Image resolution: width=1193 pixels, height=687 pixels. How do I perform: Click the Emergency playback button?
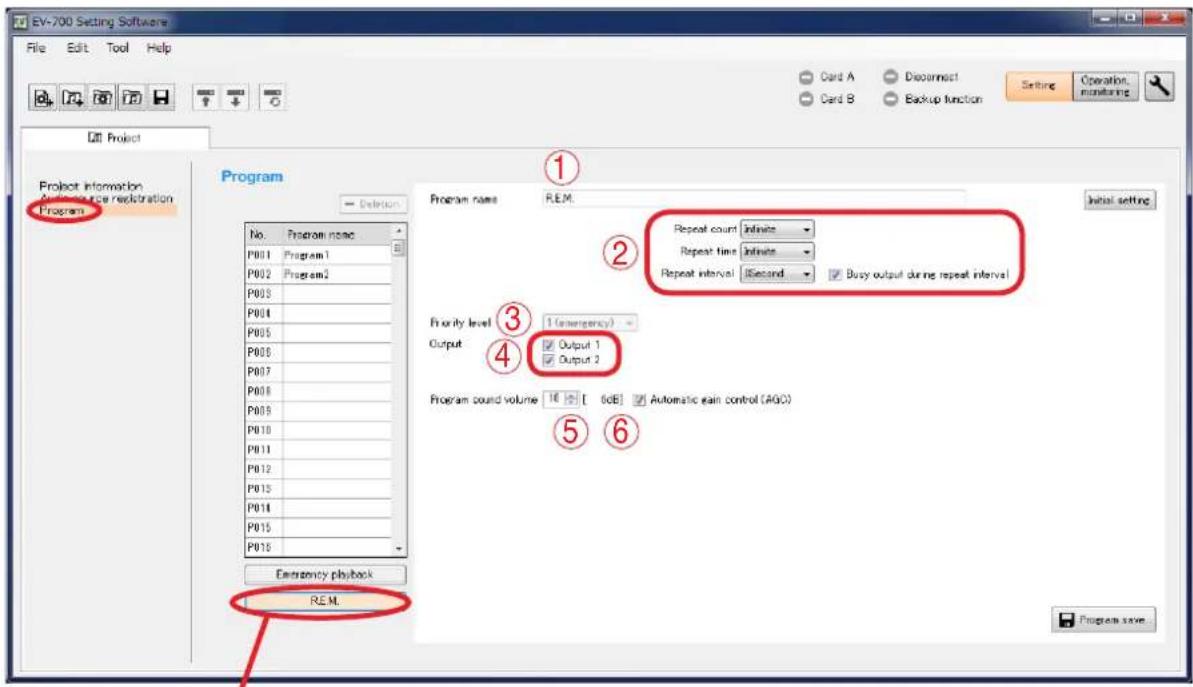[325, 574]
